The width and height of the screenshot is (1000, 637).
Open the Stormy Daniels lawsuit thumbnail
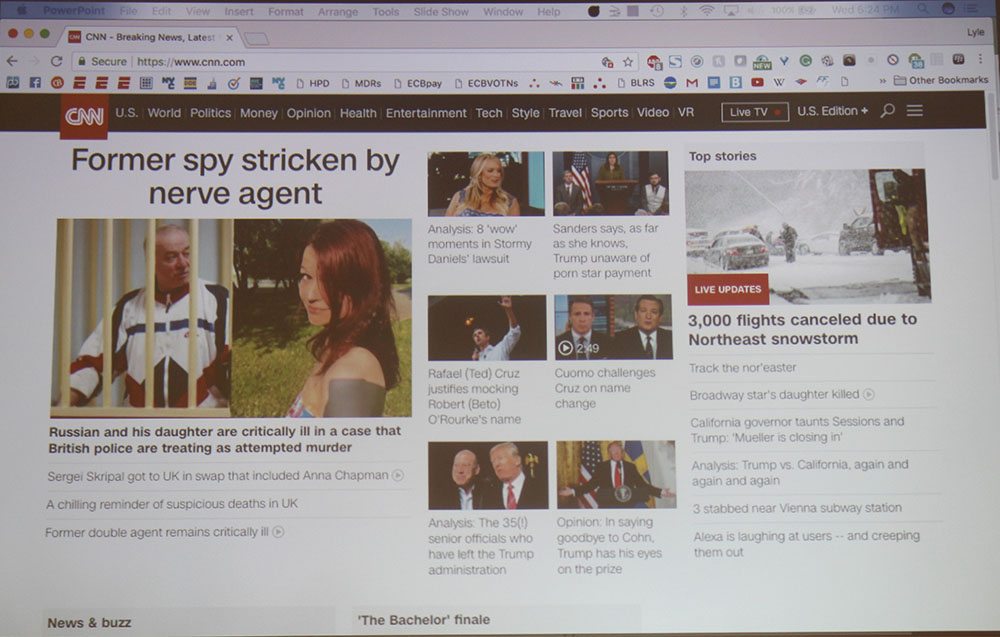pyautogui.click(x=486, y=184)
